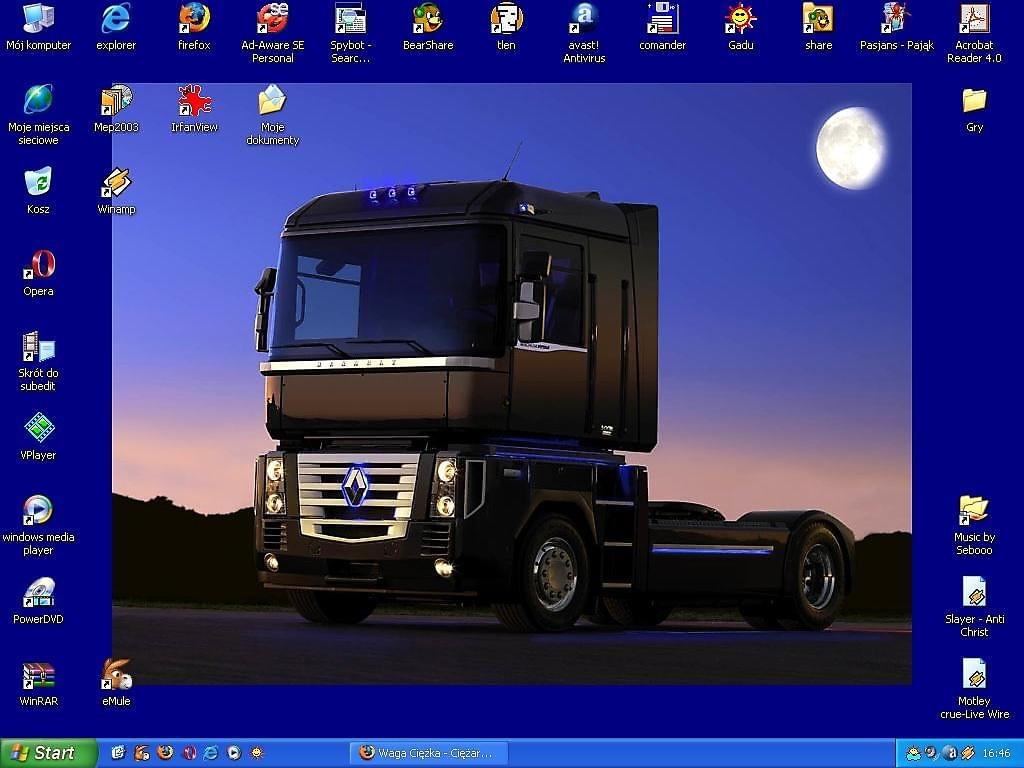Launch Firefox from the Quick Launch bar
Viewport: 1024px width, 768px height.
[x=165, y=753]
